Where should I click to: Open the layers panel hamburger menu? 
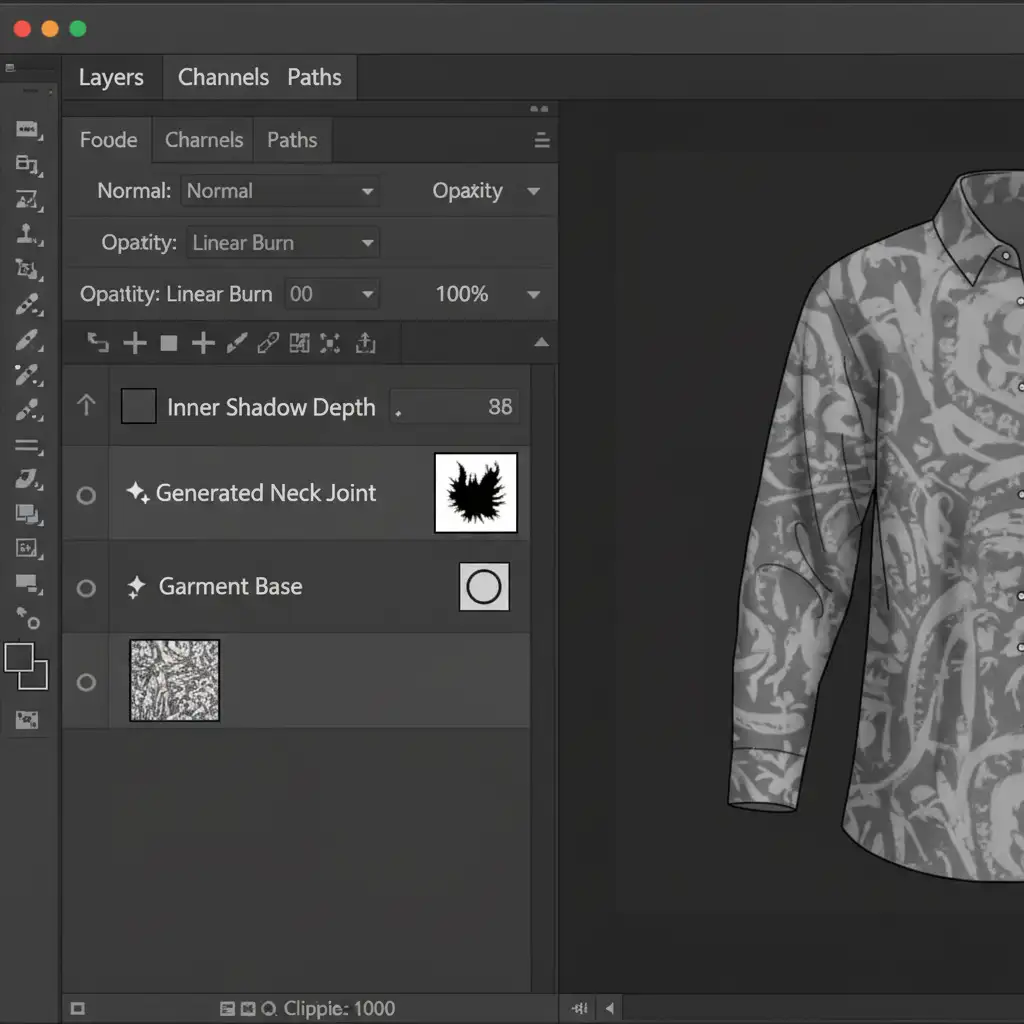coord(541,141)
